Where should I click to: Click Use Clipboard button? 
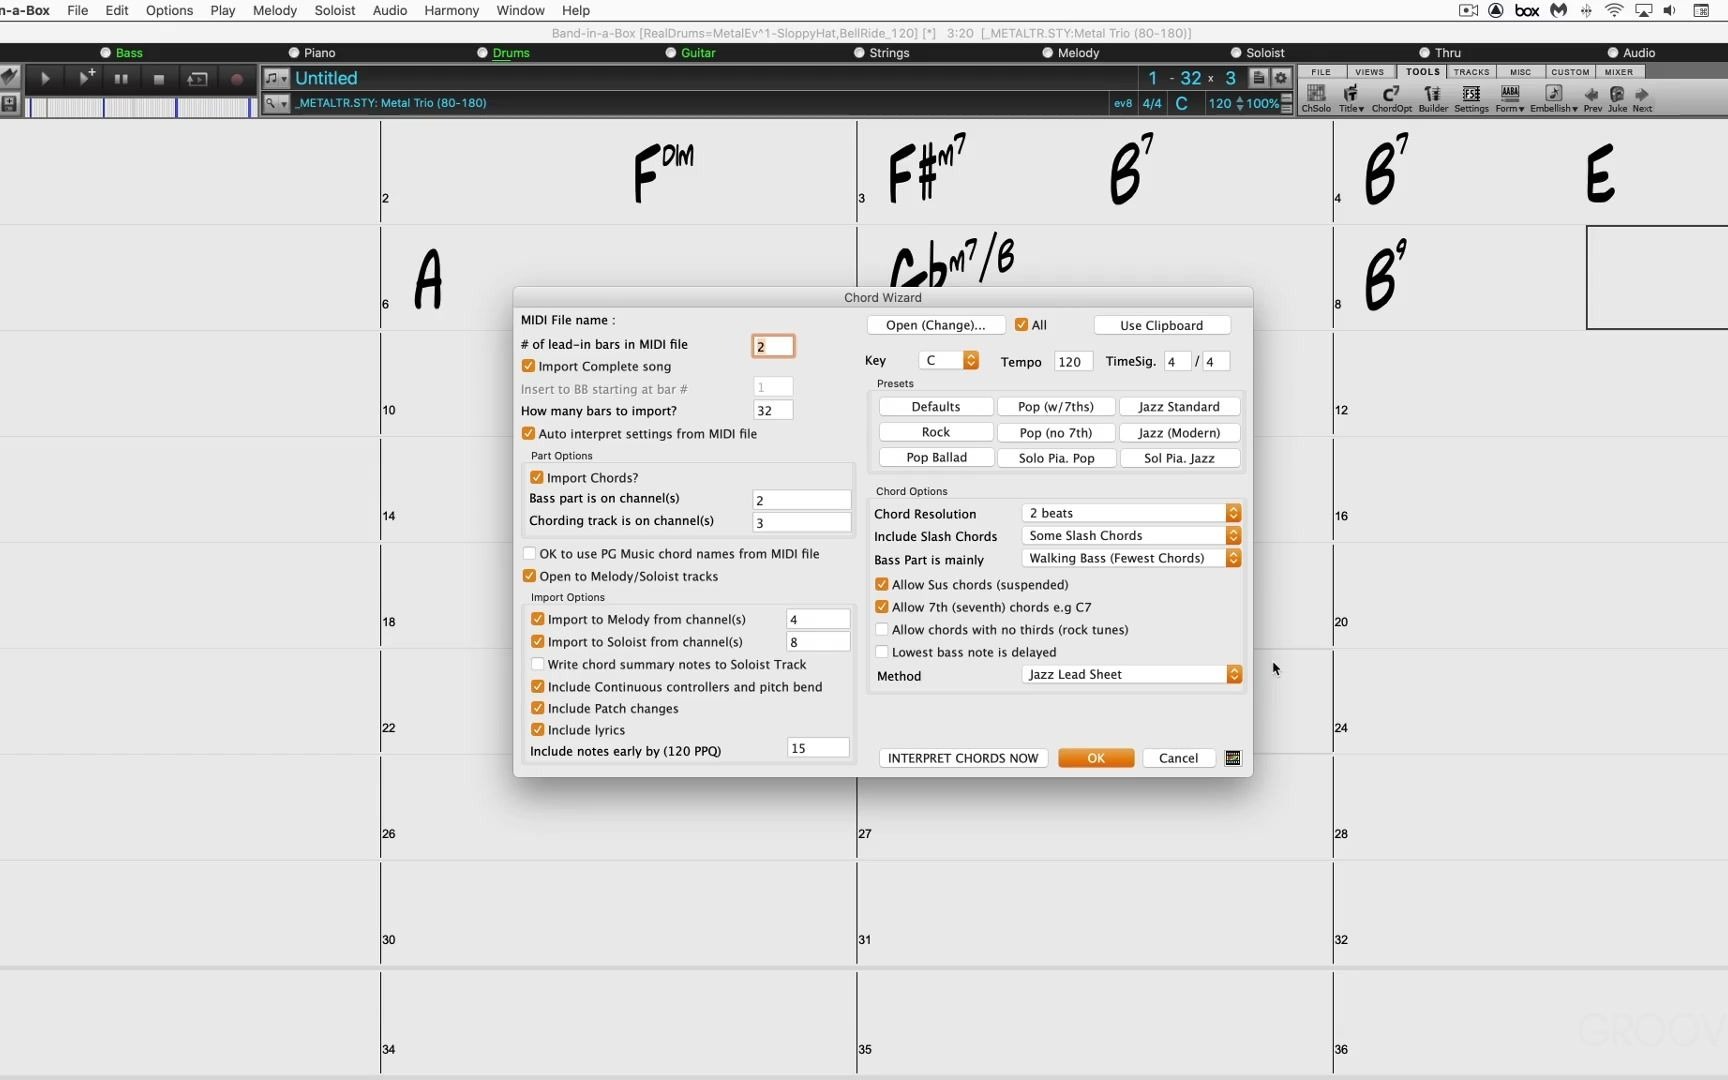pos(1161,325)
